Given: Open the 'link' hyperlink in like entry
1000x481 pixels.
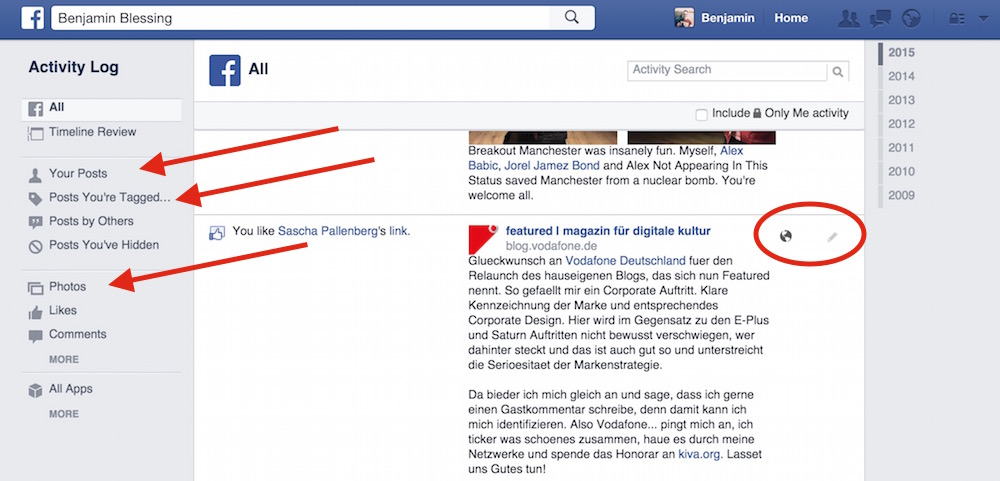Looking at the screenshot, I should click(399, 231).
